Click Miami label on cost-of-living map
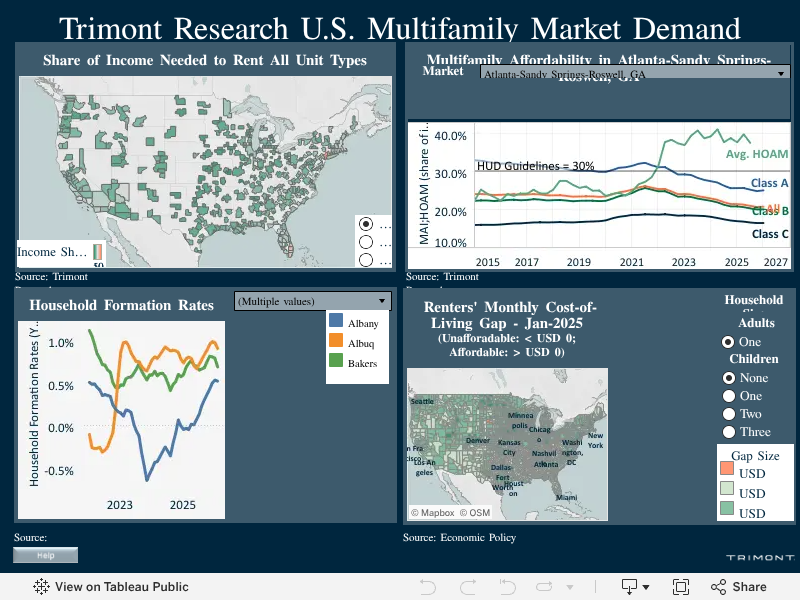The height and width of the screenshot is (600, 800). click(x=566, y=497)
